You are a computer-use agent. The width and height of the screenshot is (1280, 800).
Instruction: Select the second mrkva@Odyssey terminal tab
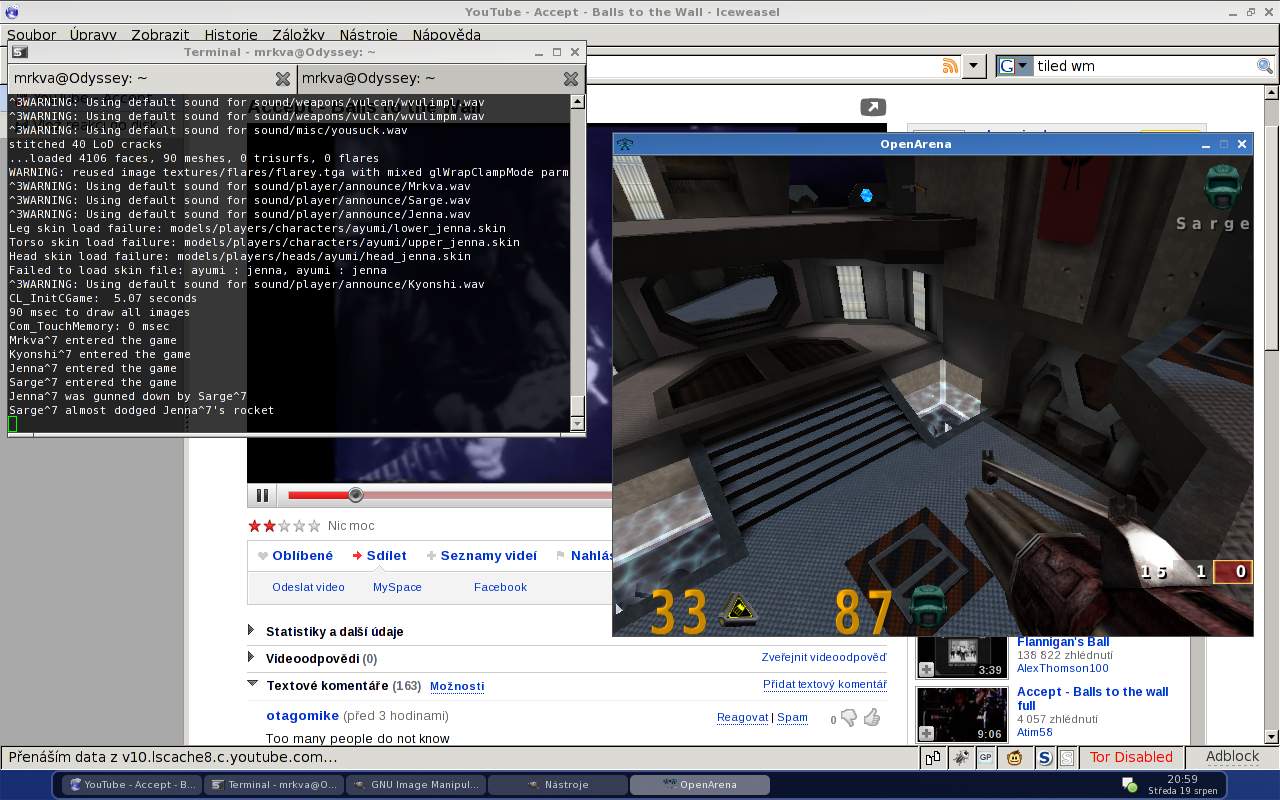(x=439, y=78)
